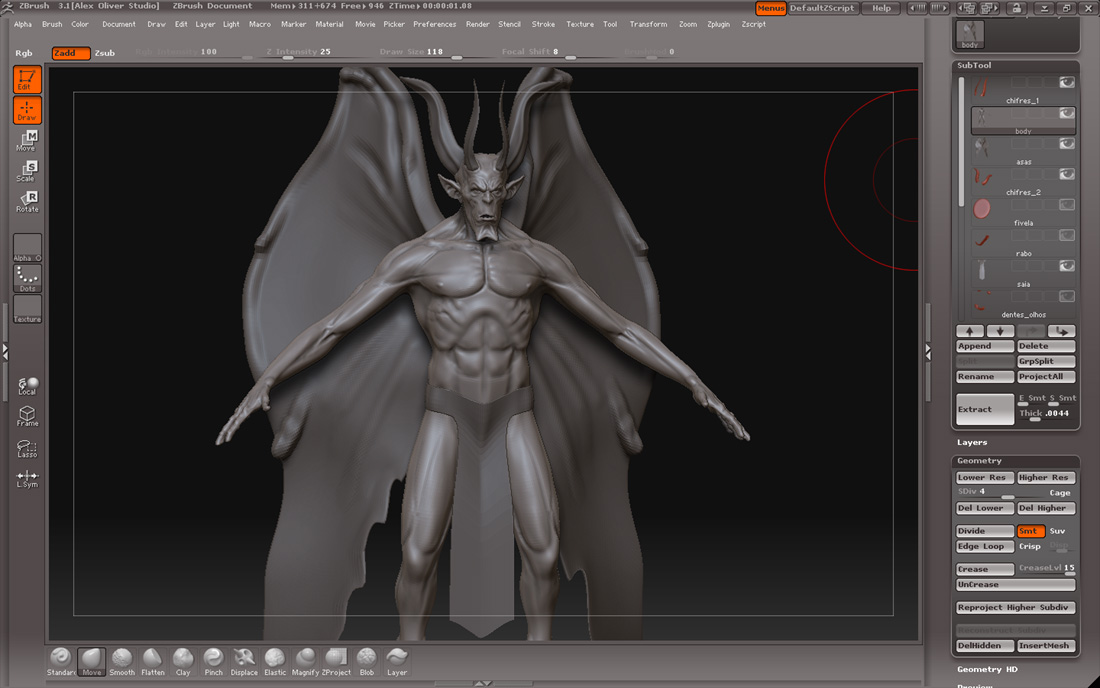The width and height of the screenshot is (1100, 688).
Task: Toggle Local transformations icon
Action: (27, 386)
